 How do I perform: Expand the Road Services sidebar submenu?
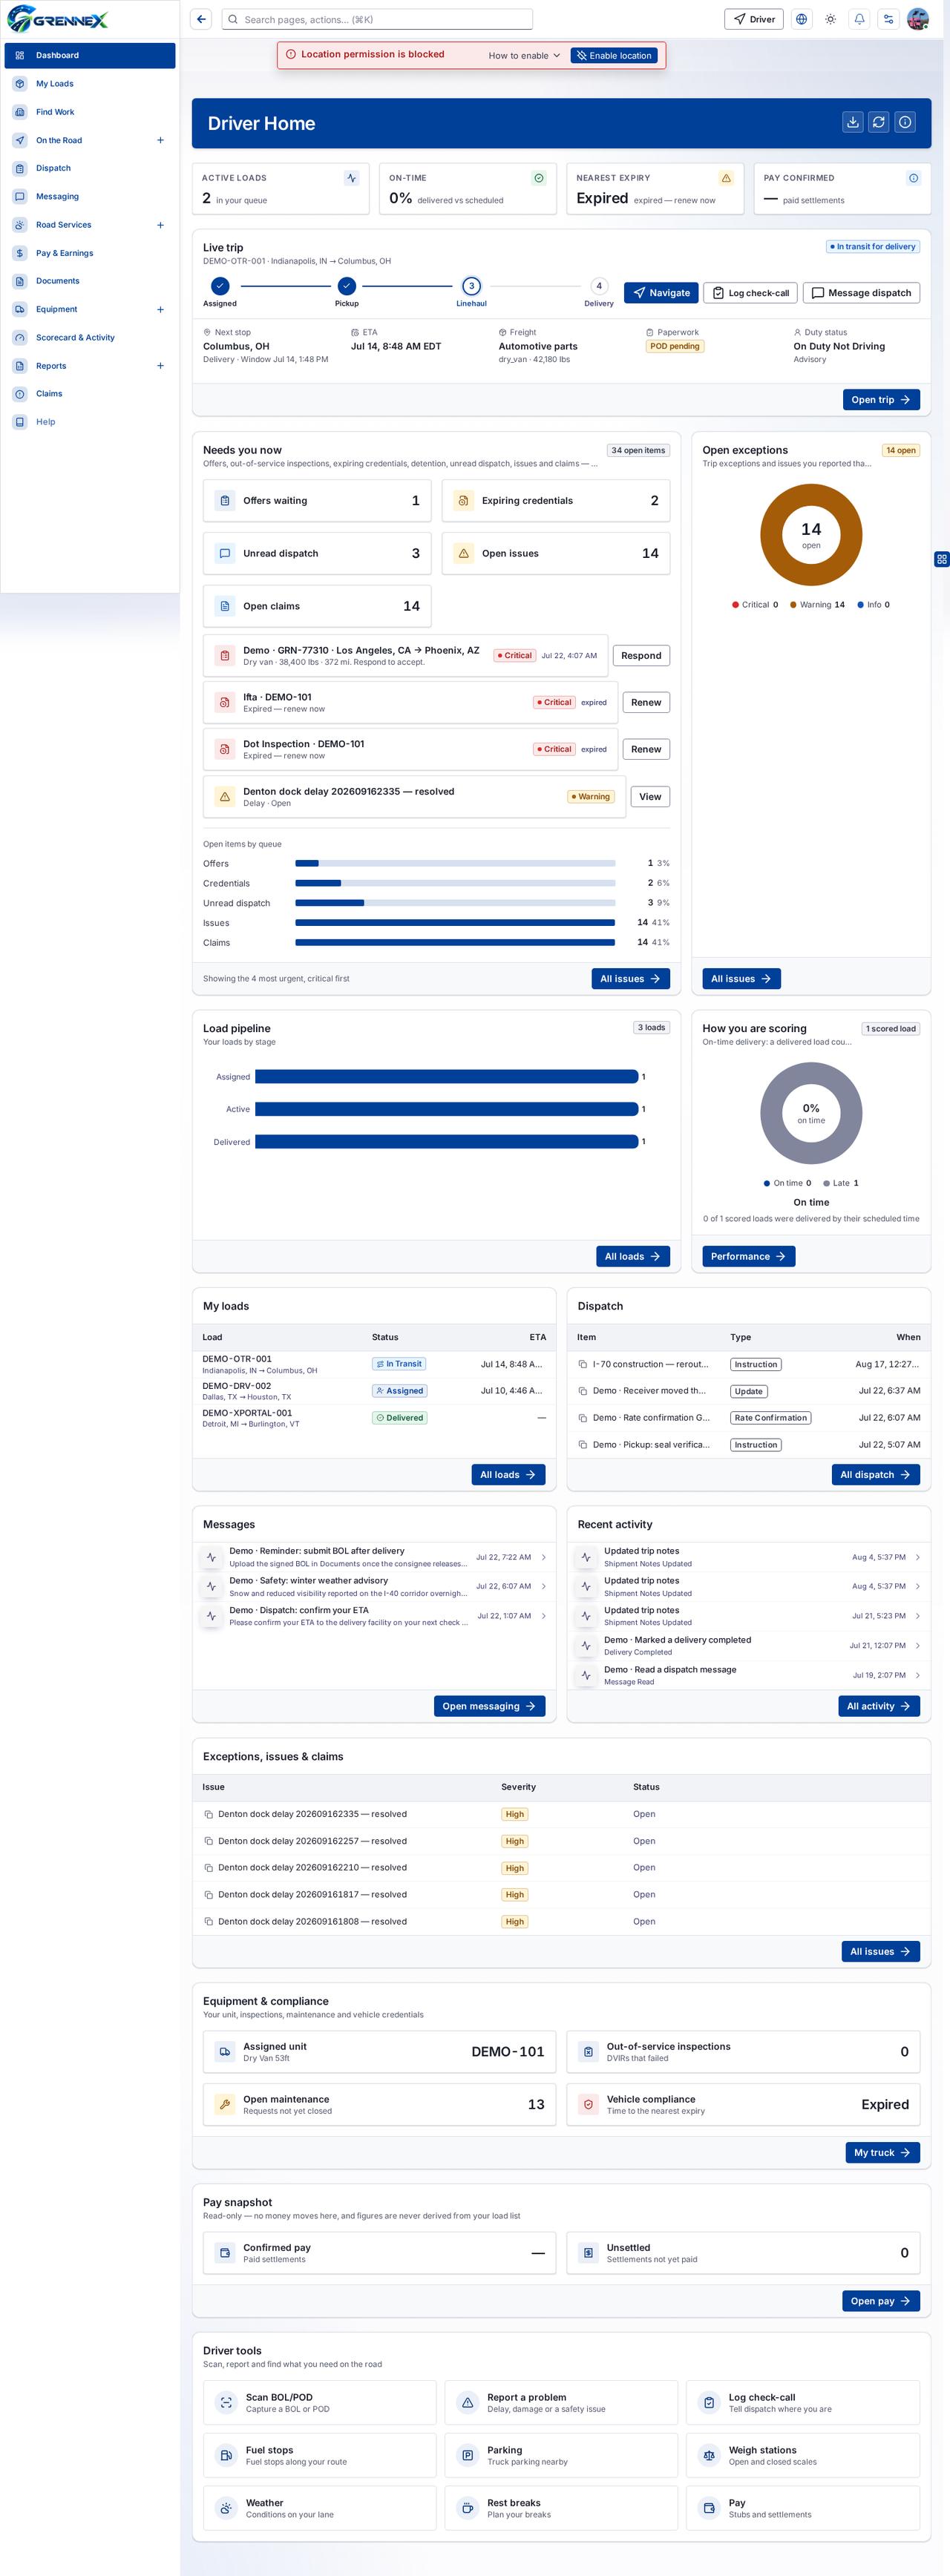[x=160, y=225]
